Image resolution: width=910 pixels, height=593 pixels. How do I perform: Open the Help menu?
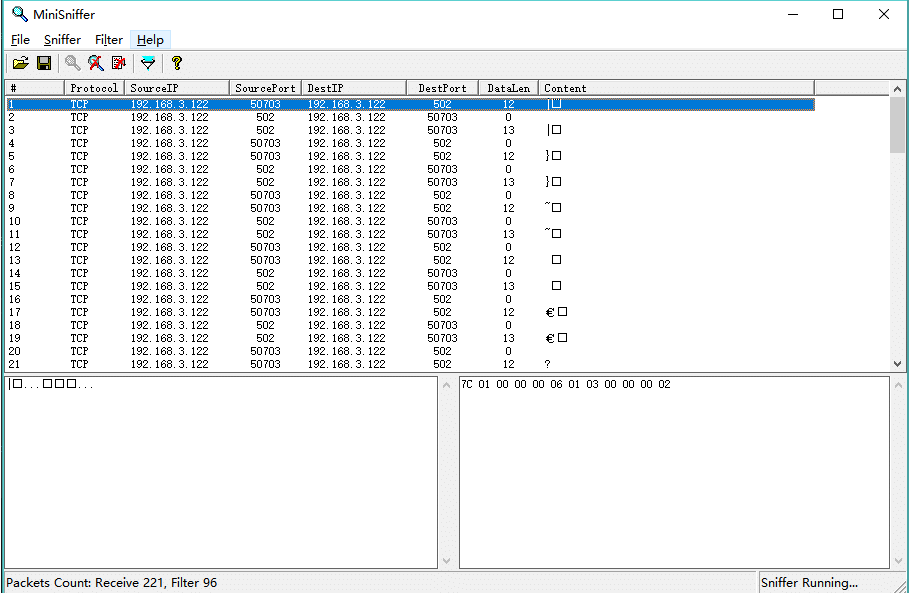(150, 40)
